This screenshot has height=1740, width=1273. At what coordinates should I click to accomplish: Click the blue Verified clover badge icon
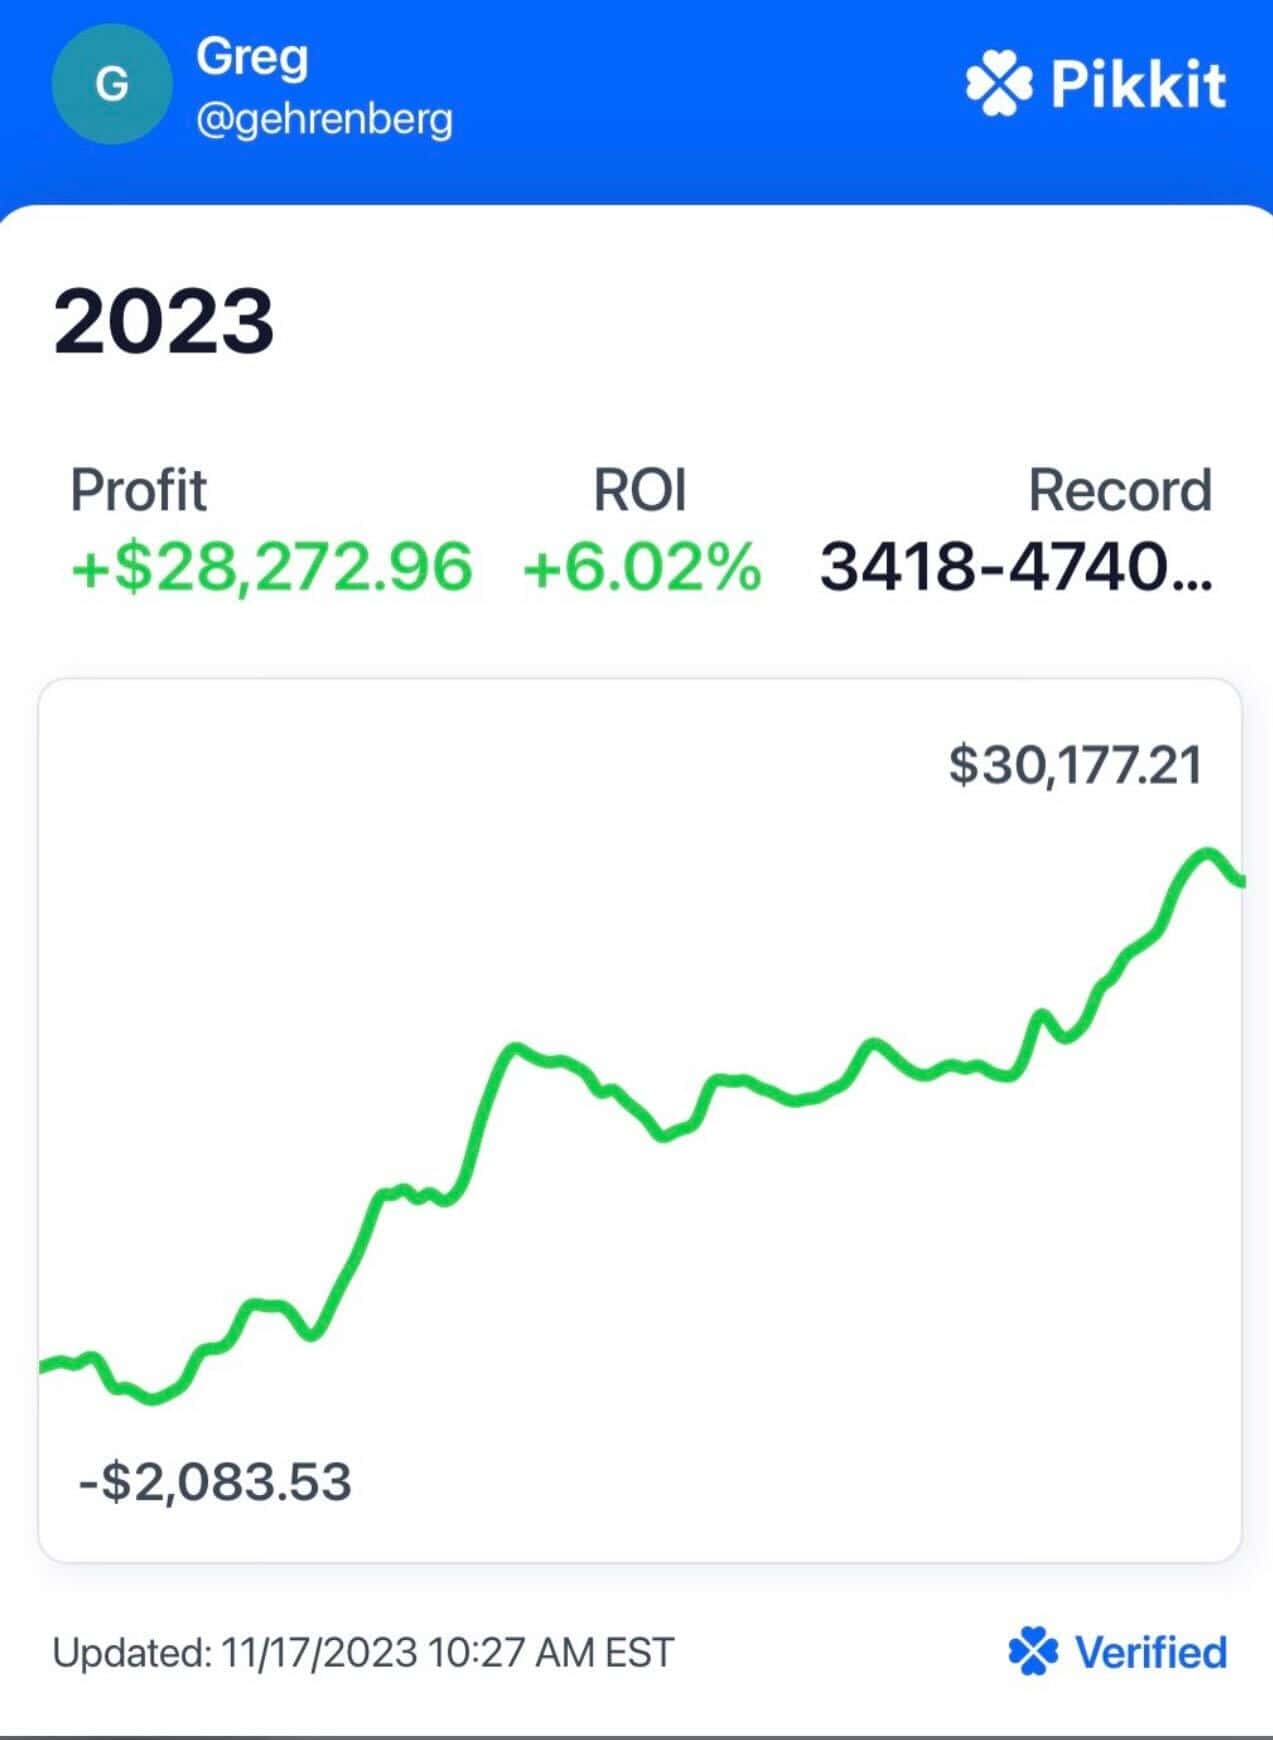(x=1033, y=1651)
